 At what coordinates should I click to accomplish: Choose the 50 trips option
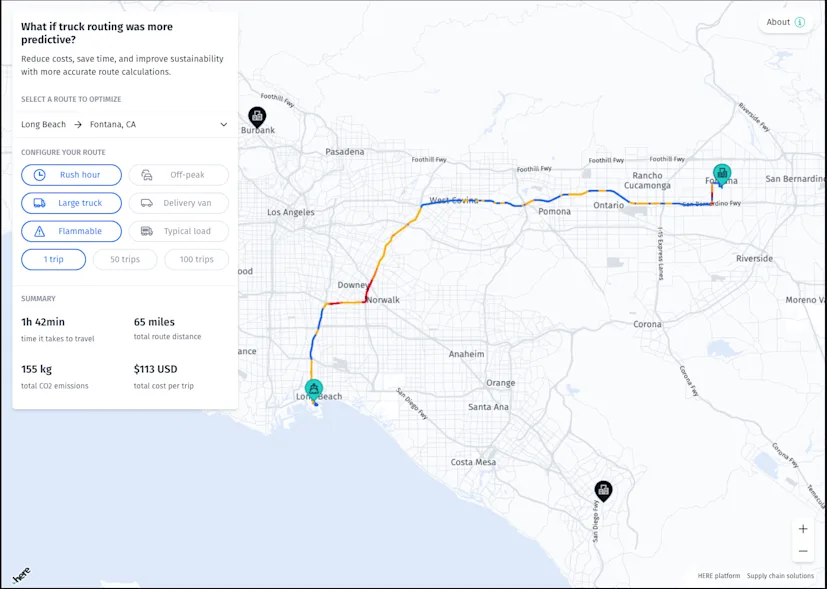125,259
